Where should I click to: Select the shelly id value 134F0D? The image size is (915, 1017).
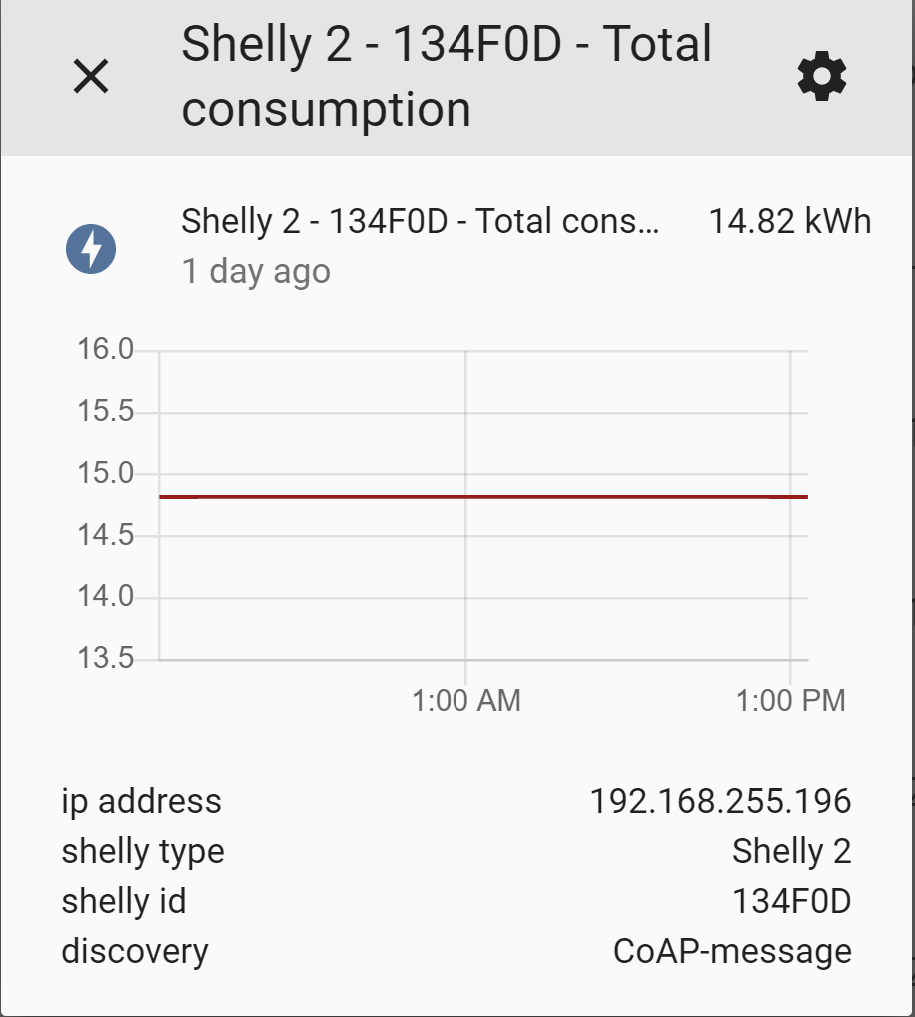pos(791,902)
